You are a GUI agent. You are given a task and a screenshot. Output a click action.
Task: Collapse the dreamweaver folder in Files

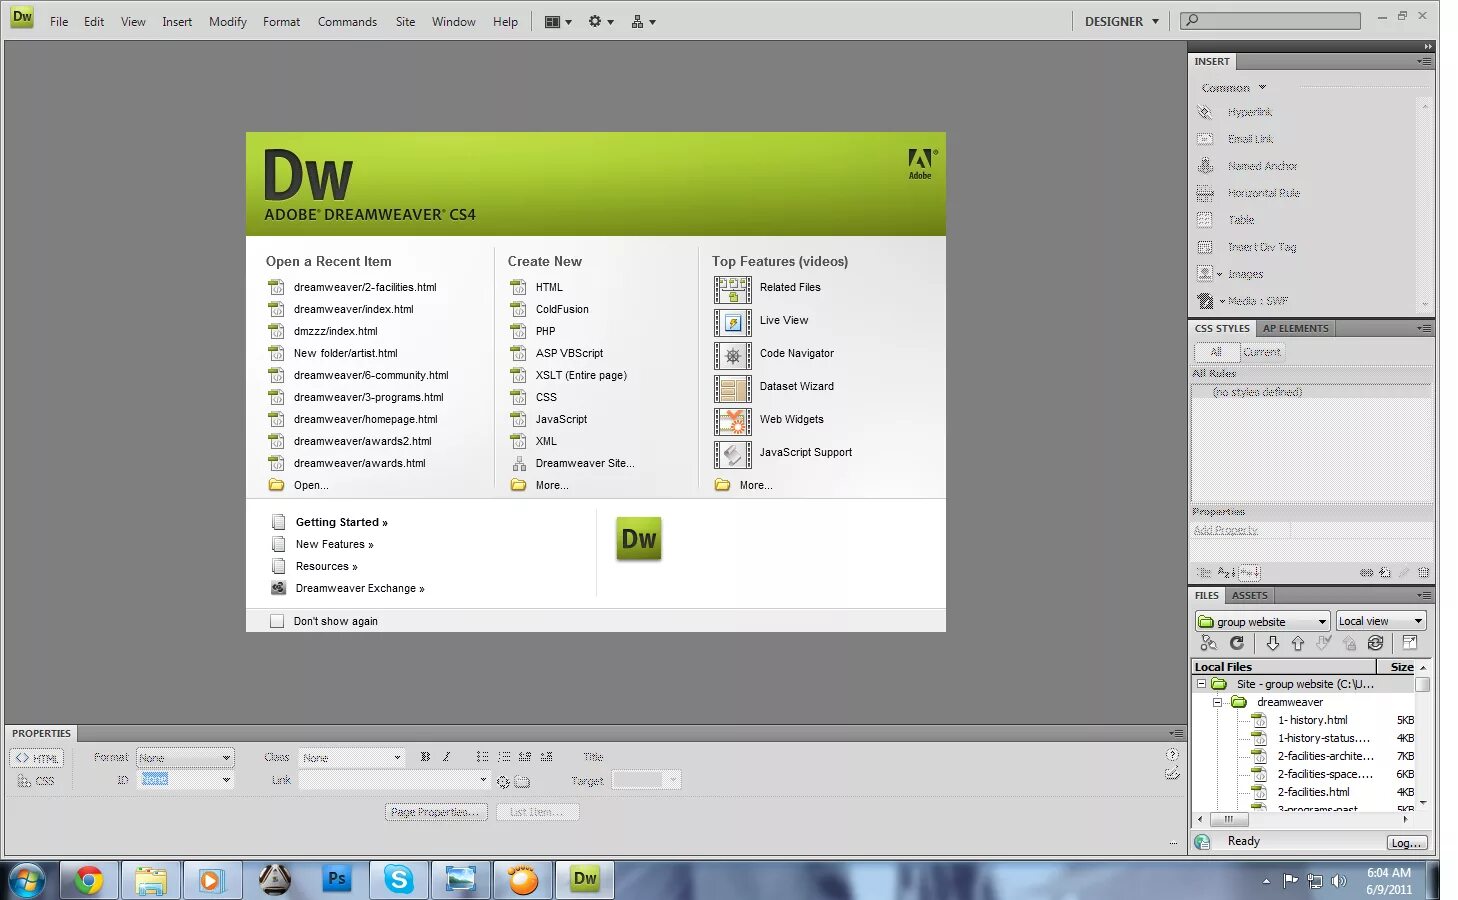(1217, 702)
